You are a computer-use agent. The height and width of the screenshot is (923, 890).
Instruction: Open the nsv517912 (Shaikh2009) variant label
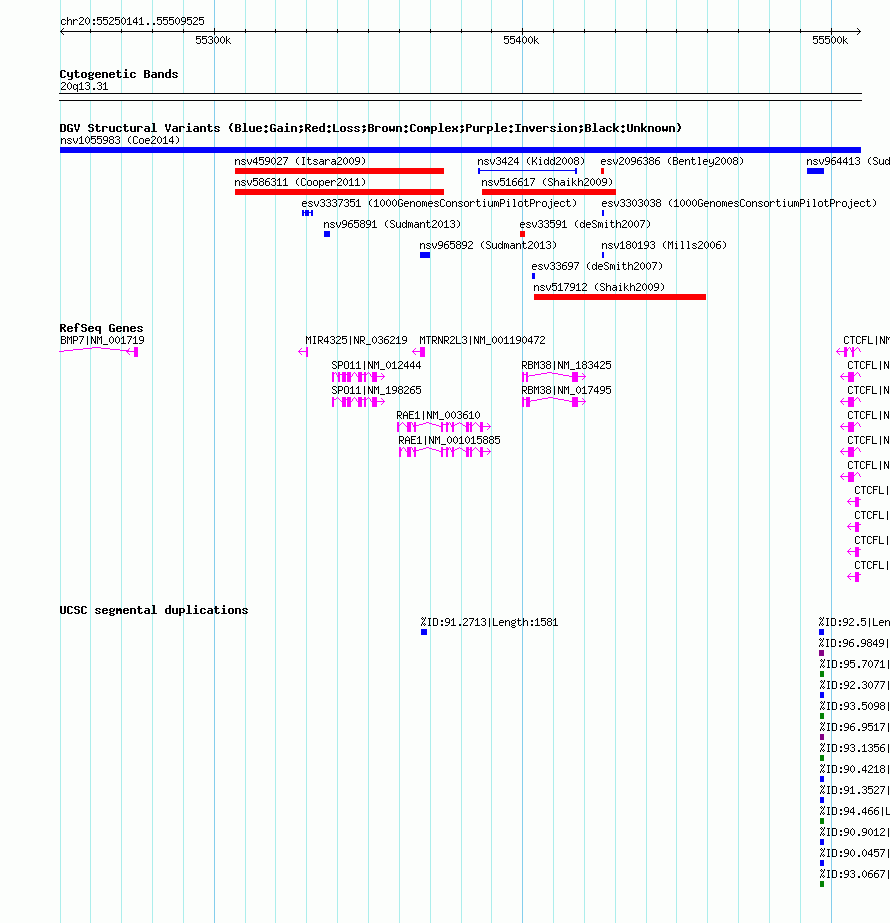coord(599,287)
